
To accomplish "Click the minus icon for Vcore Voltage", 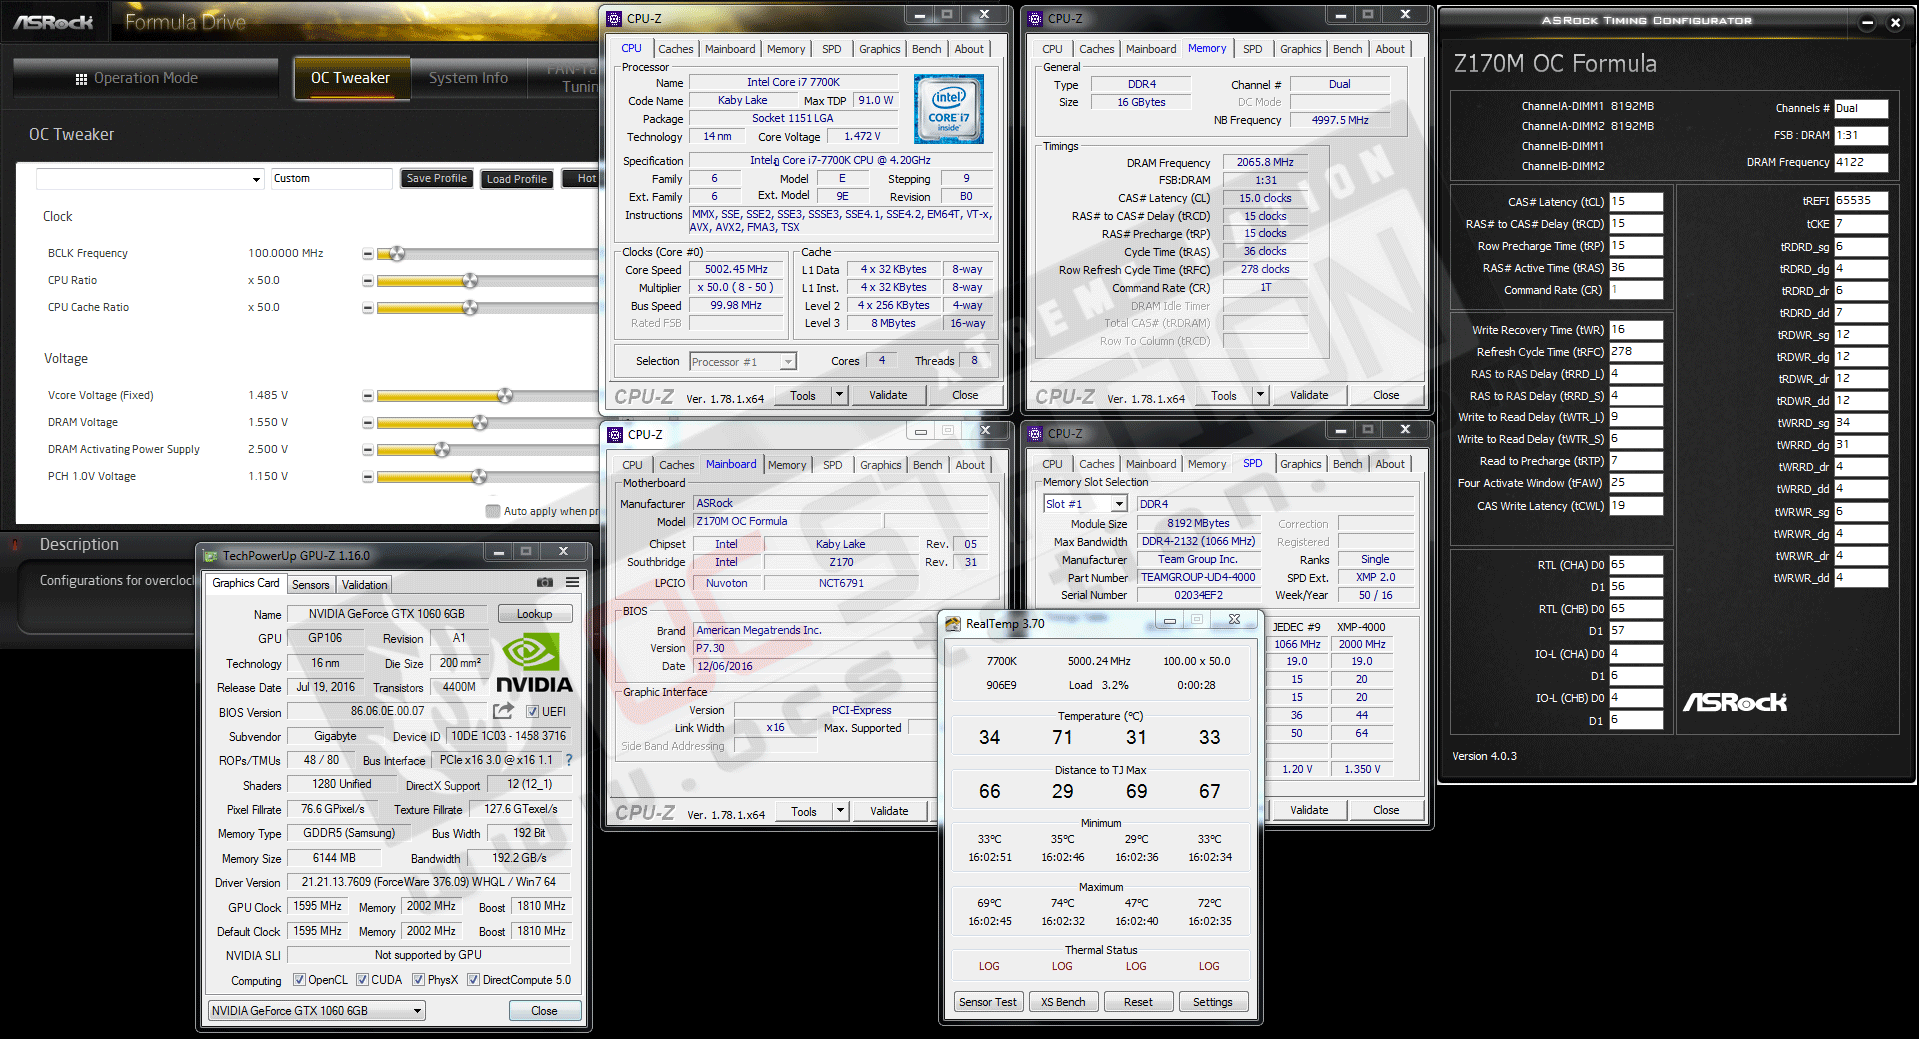I will pyautogui.click(x=368, y=396).
